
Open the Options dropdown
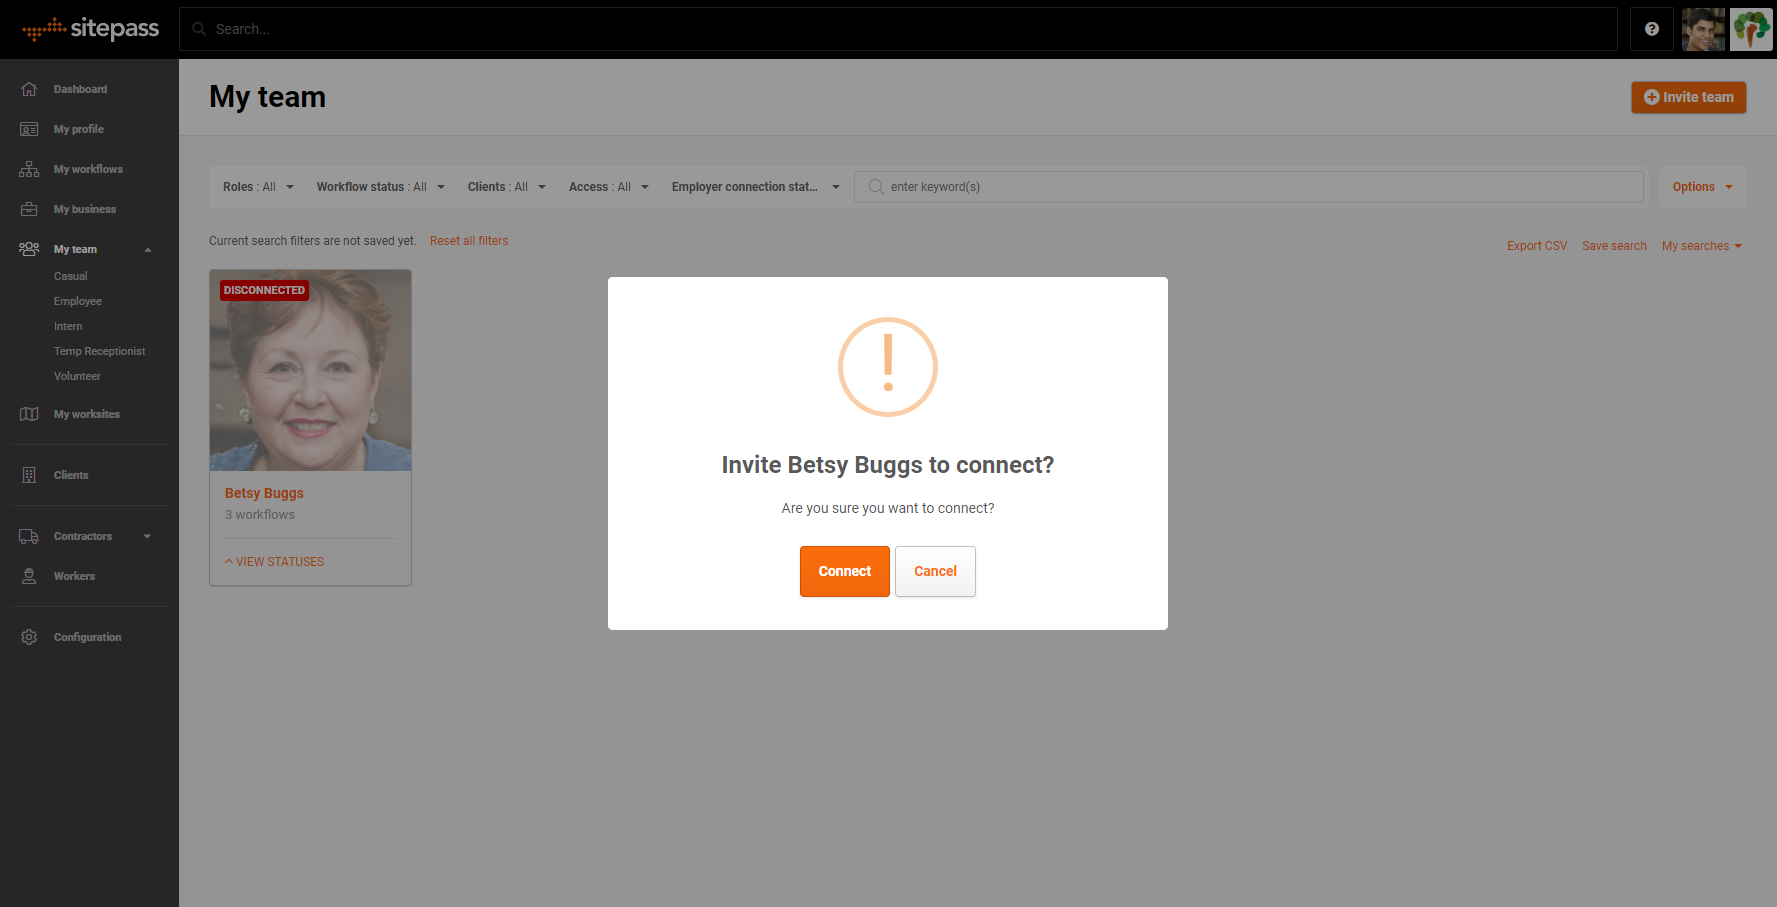tap(1702, 187)
